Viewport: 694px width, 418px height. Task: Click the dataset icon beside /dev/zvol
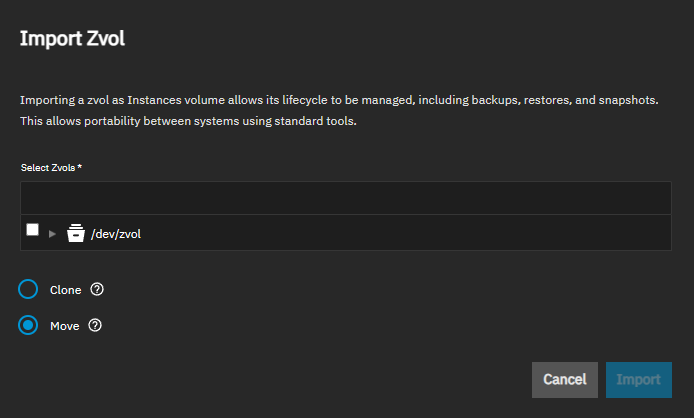pyautogui.click(x=75, y=233)
